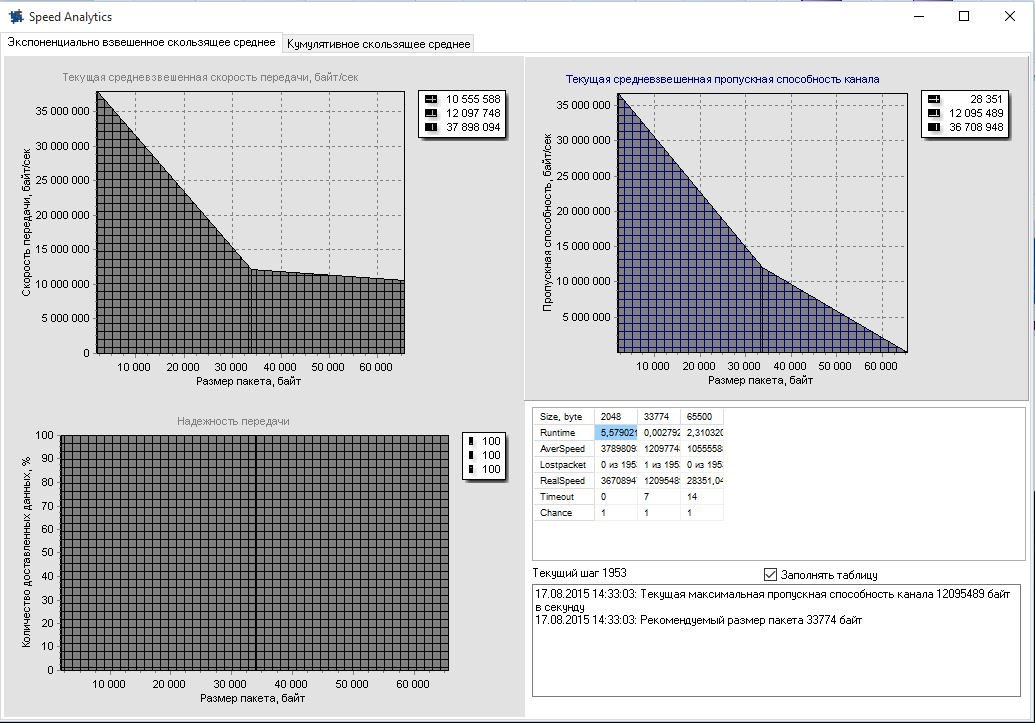The image size is (1035, 723).
Task: Select the AverSpeed row header
Action: [x=563, y=448]
